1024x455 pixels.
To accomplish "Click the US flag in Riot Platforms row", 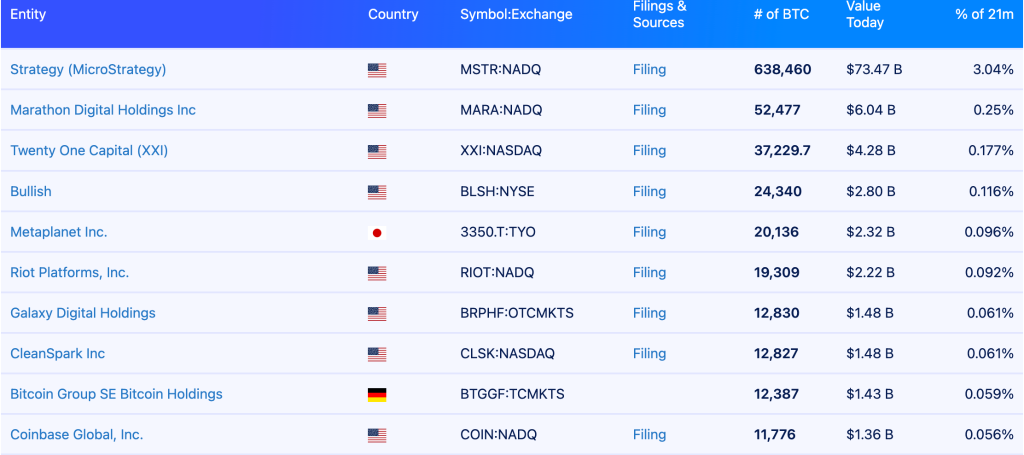I will (x=377, y=273).
